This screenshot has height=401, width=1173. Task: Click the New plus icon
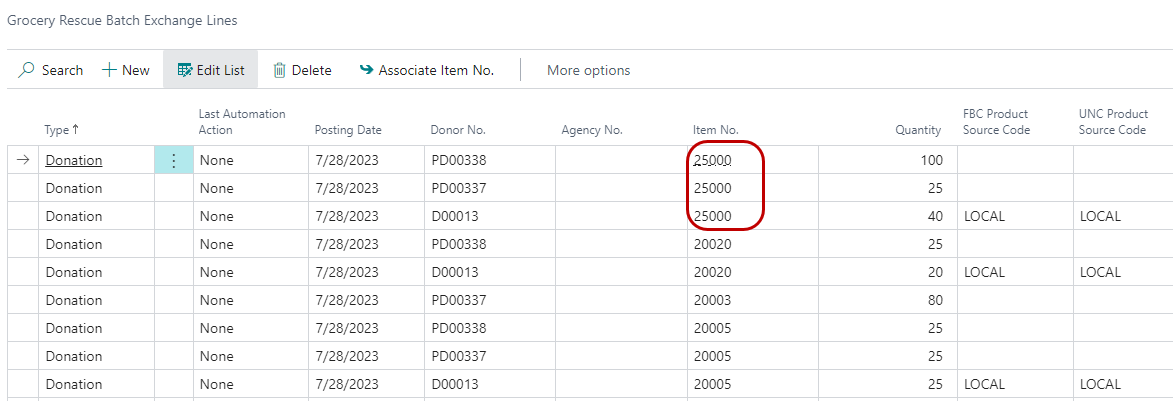109,70
